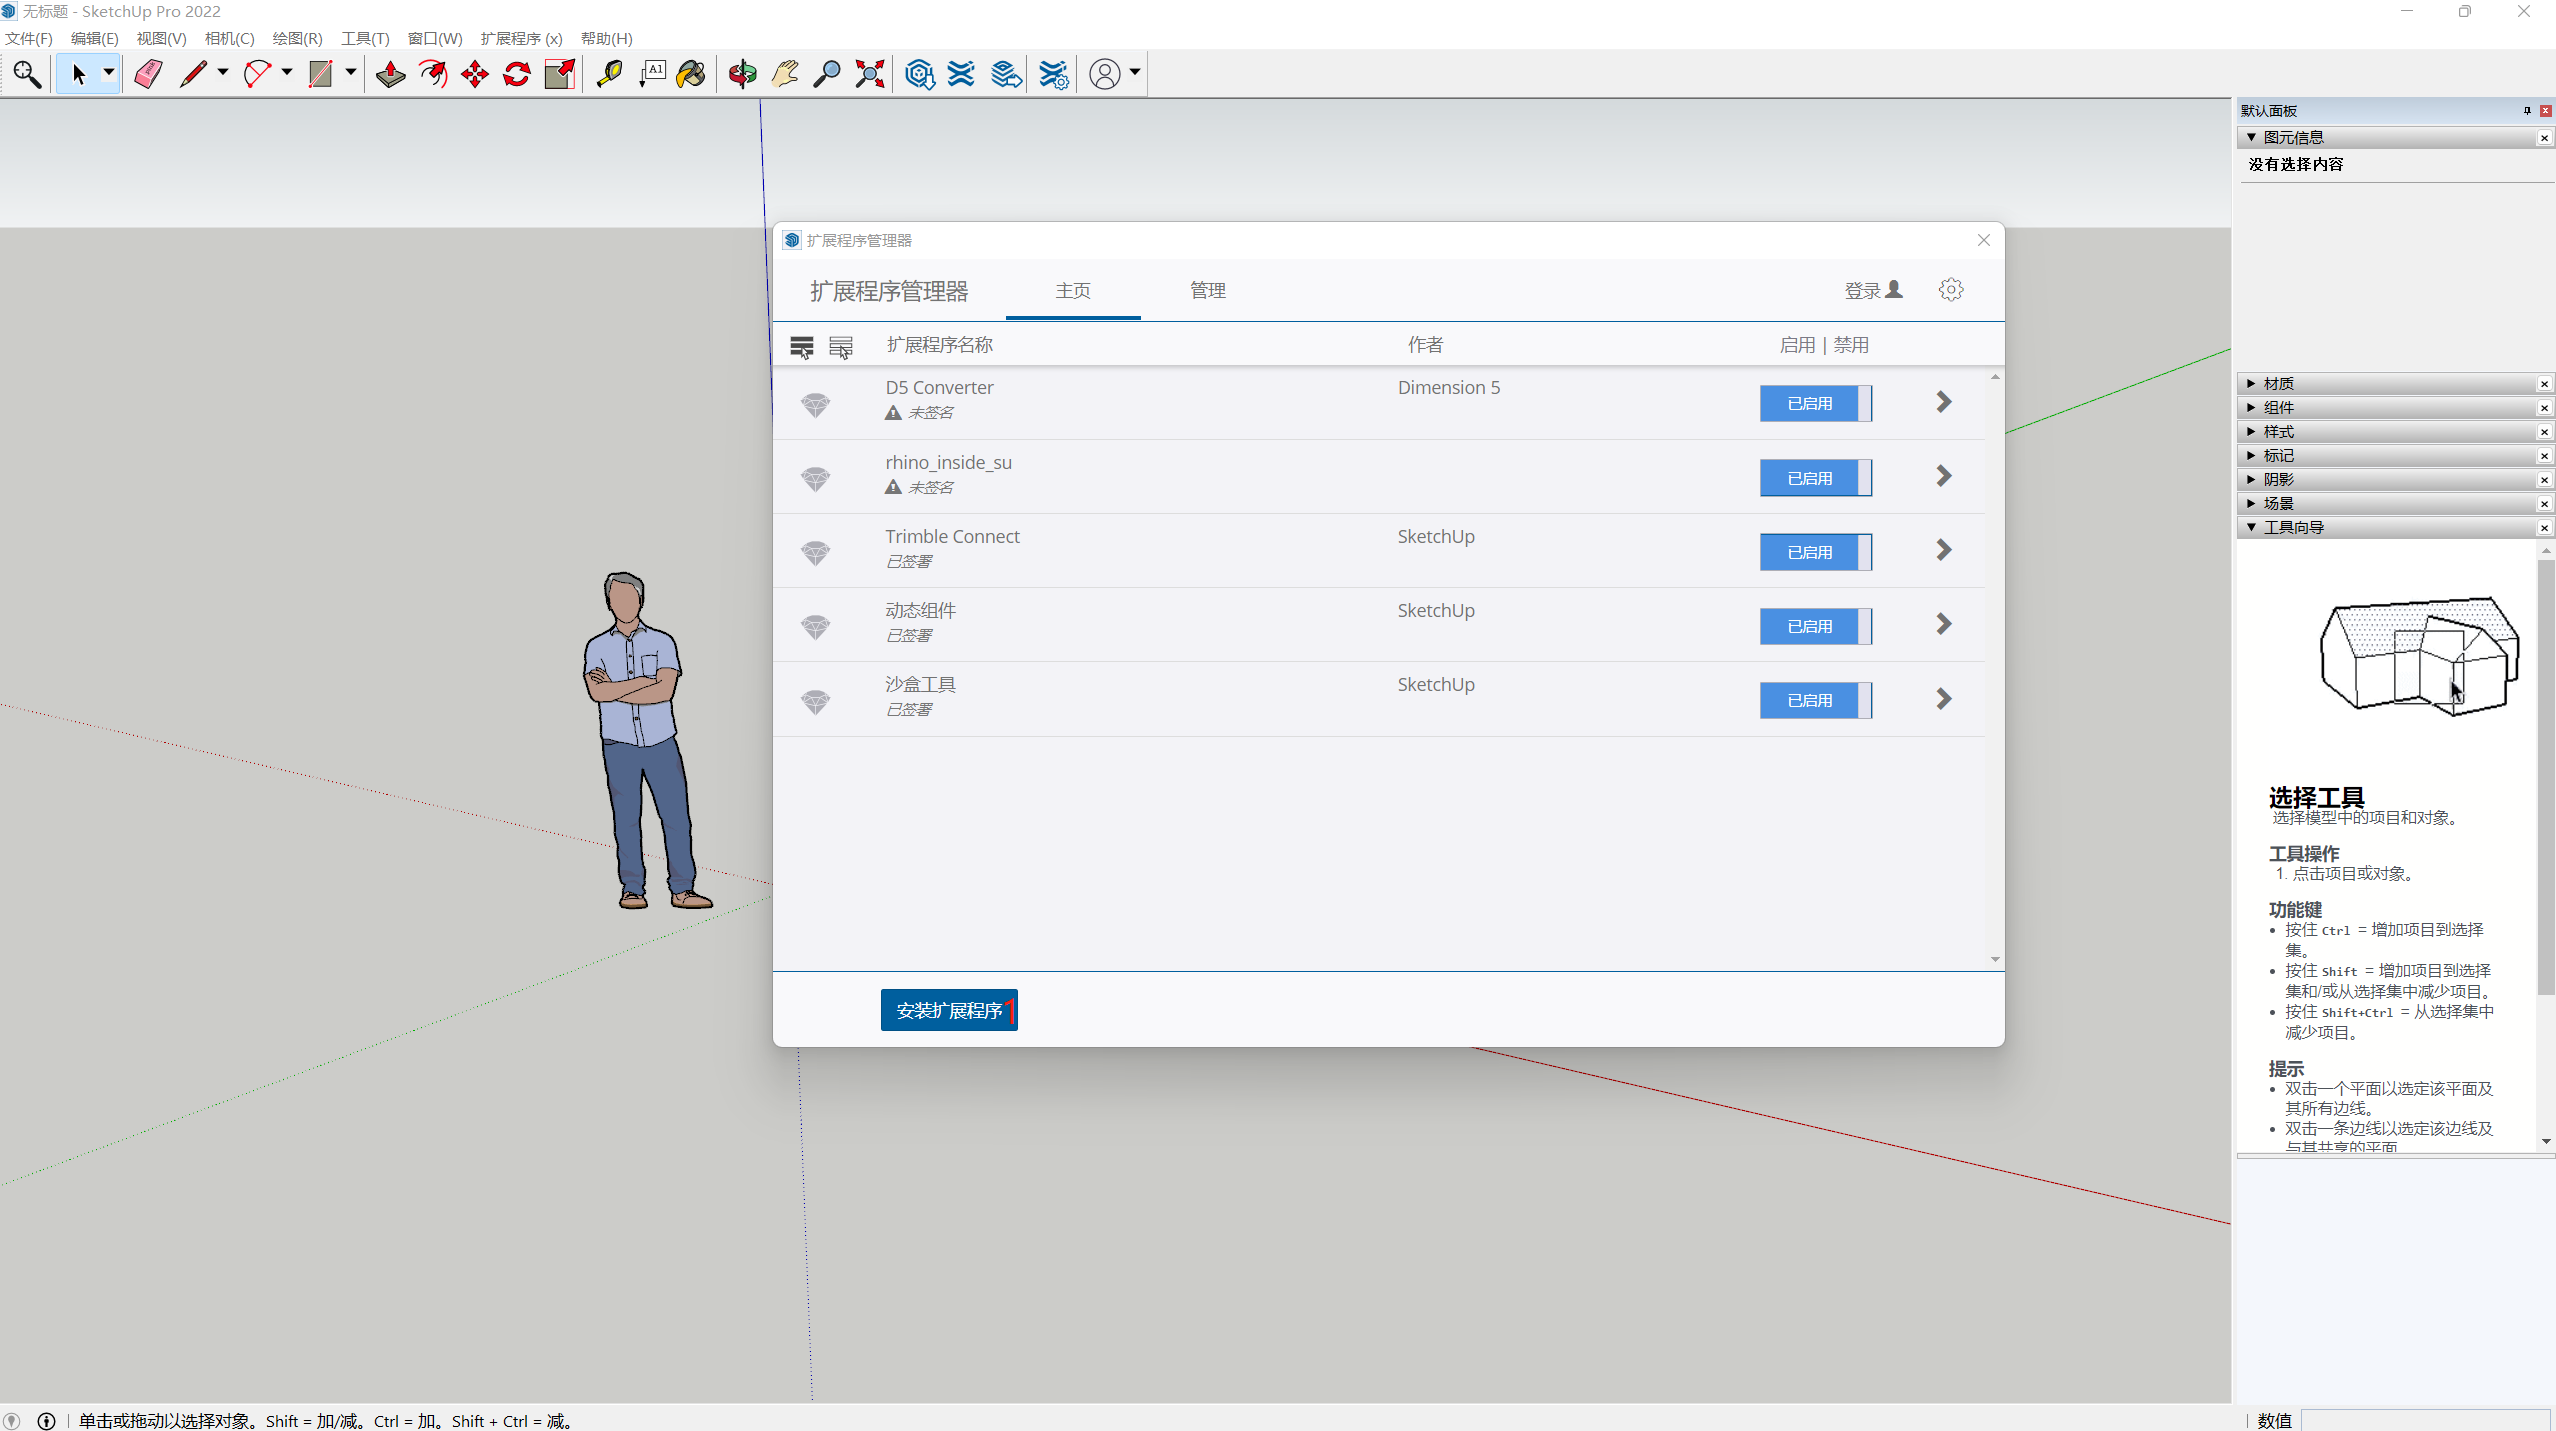The height and width of the screenshot is (1431, 2556).
Task: Pick the pink Eraser tool
Action: point(149,74)
